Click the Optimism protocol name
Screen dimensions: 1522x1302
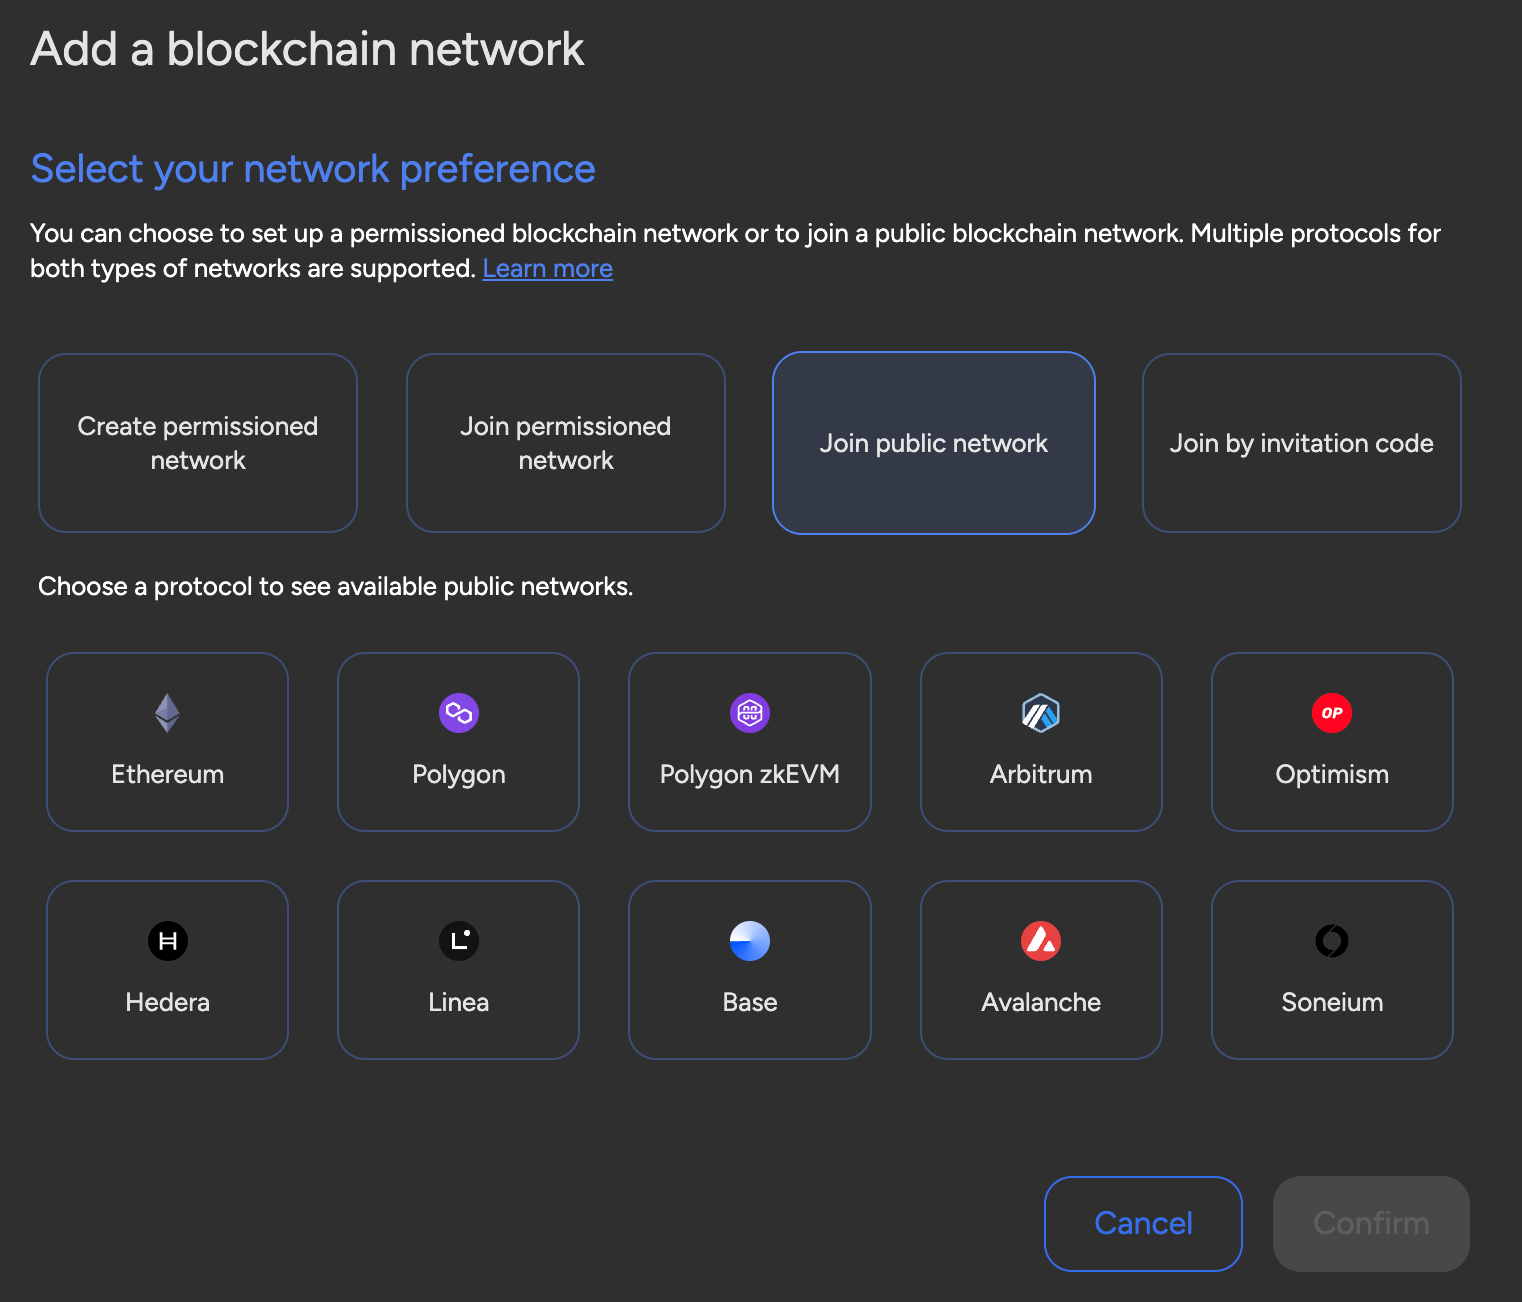1332,775
